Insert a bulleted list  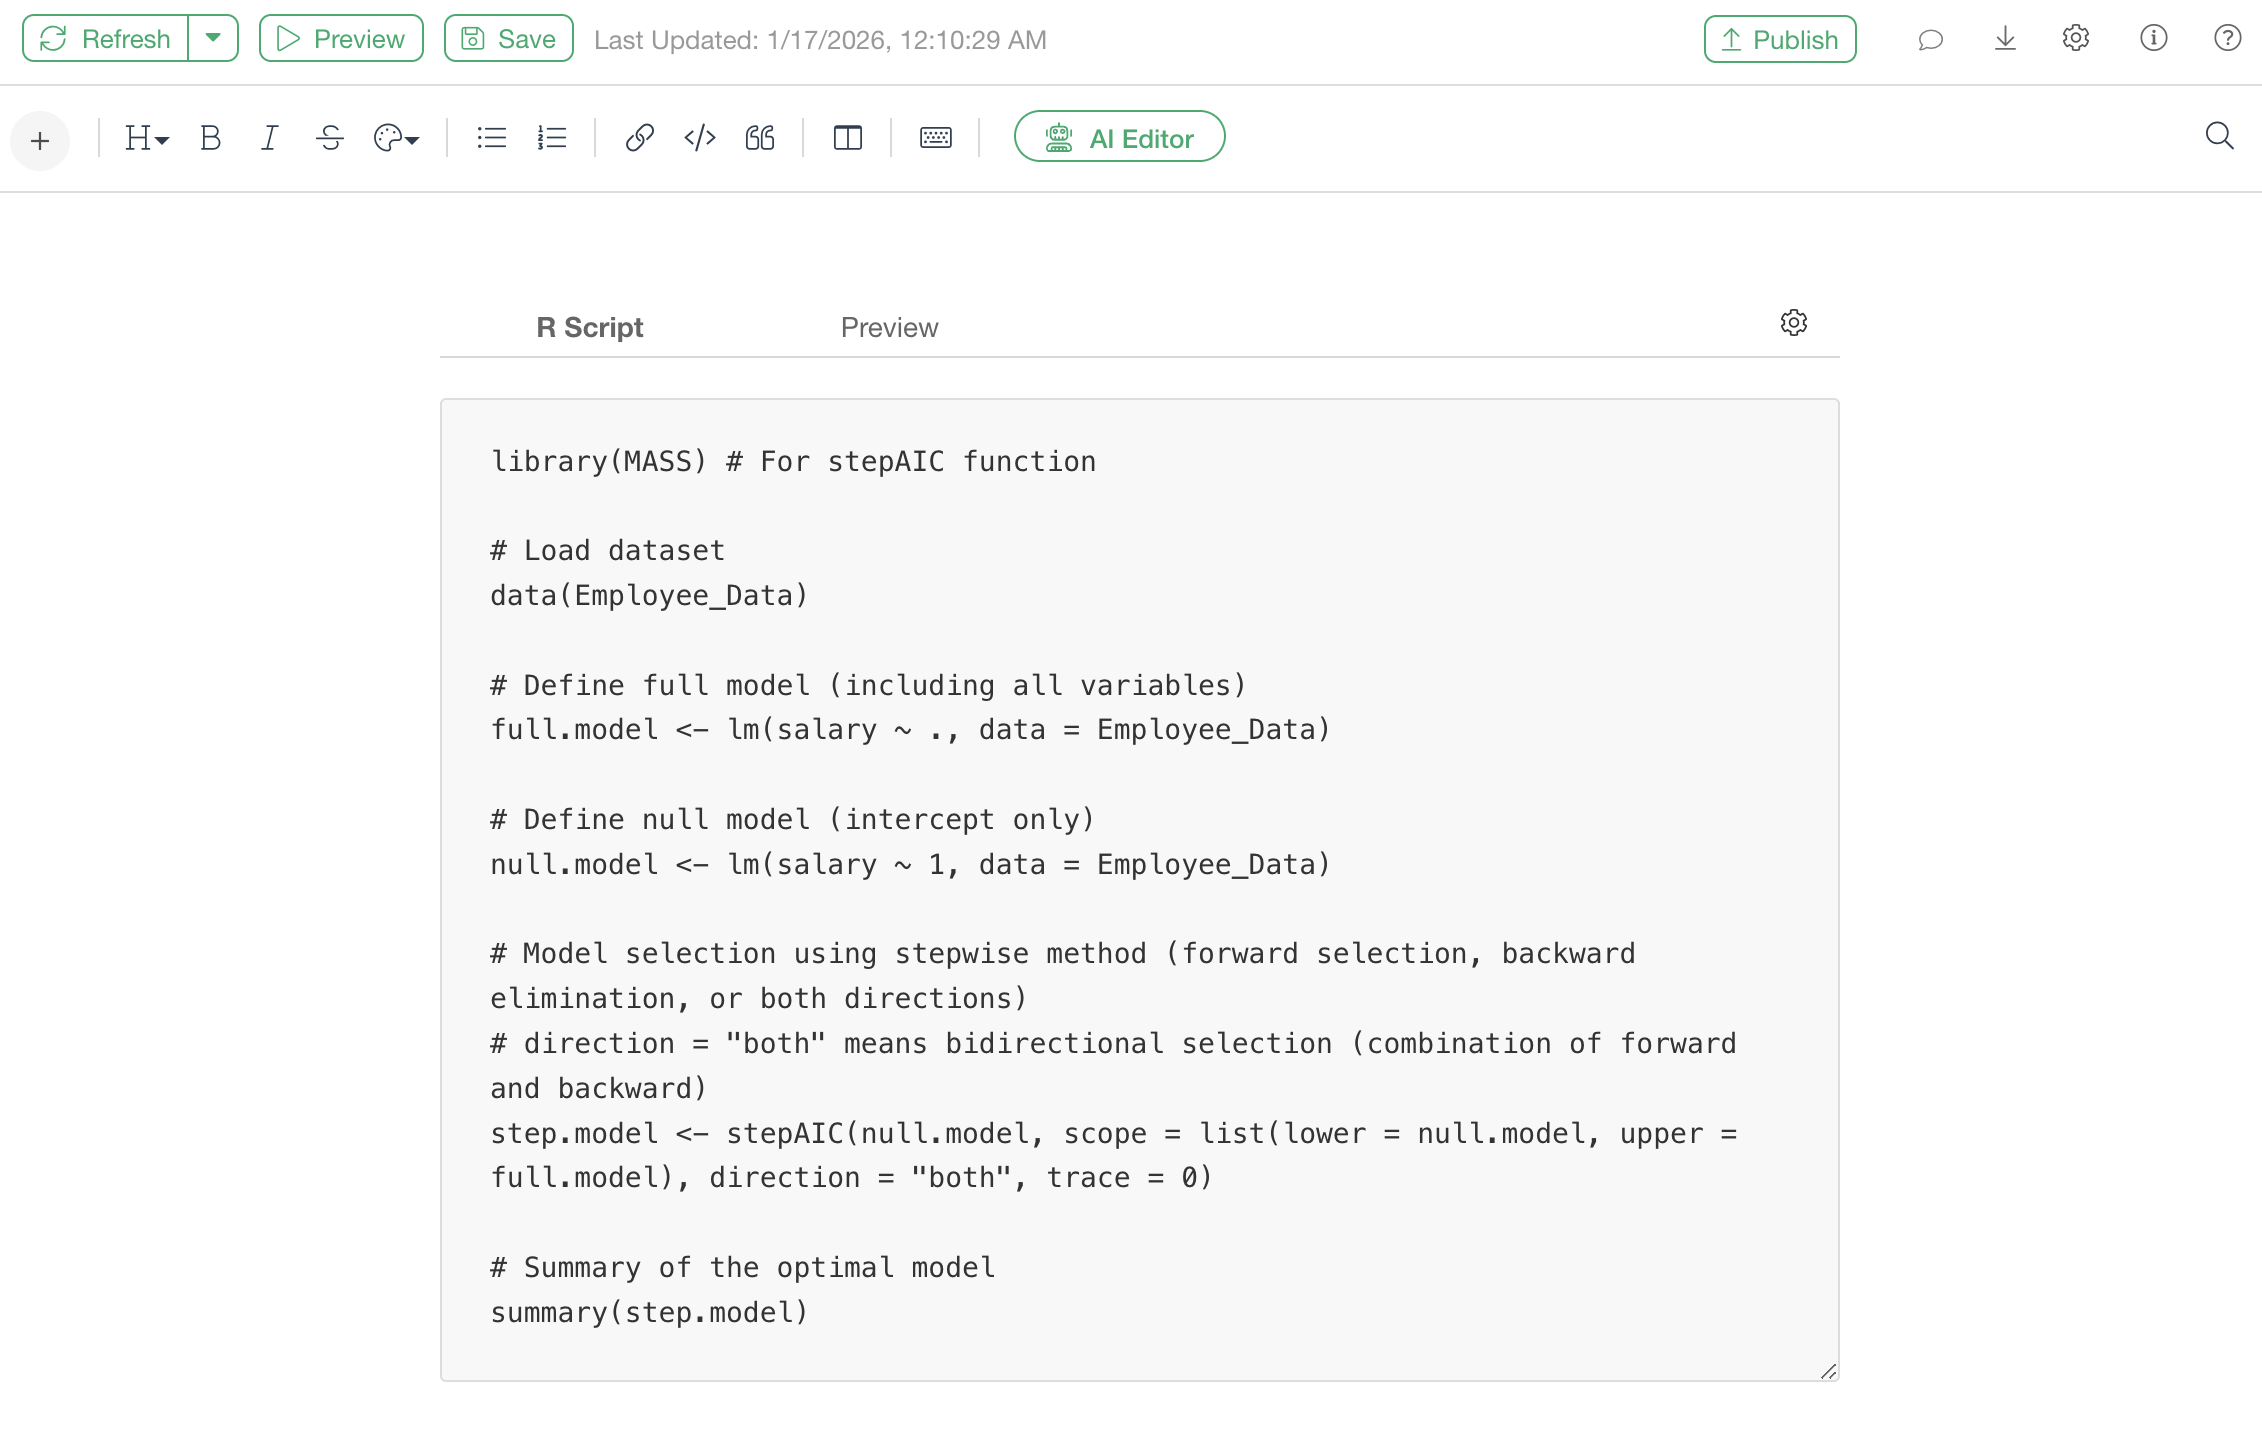pos(491,138)
